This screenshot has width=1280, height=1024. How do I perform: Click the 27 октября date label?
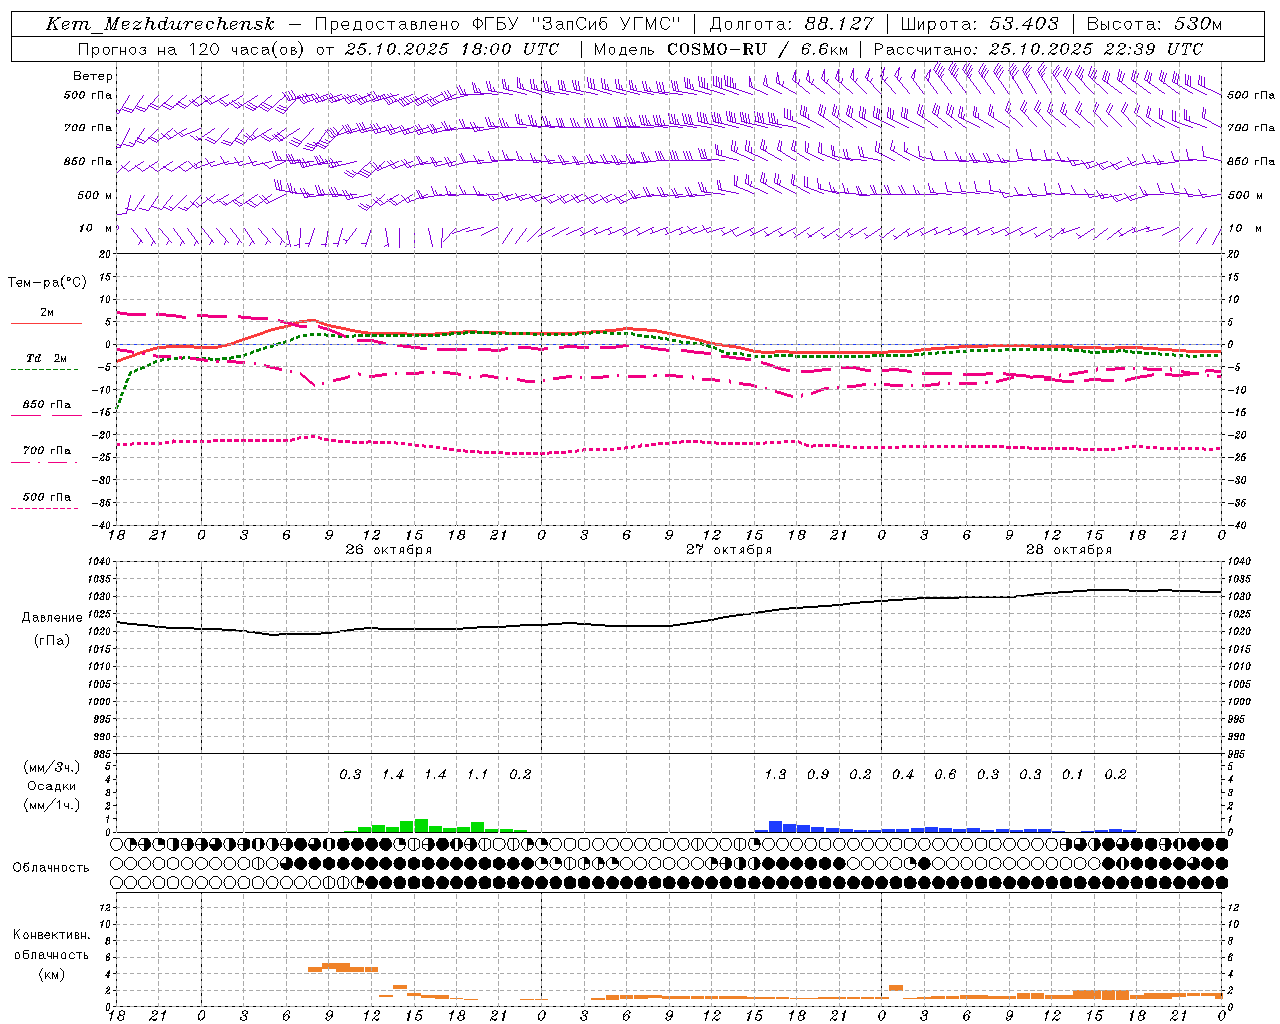pos(729,550)
